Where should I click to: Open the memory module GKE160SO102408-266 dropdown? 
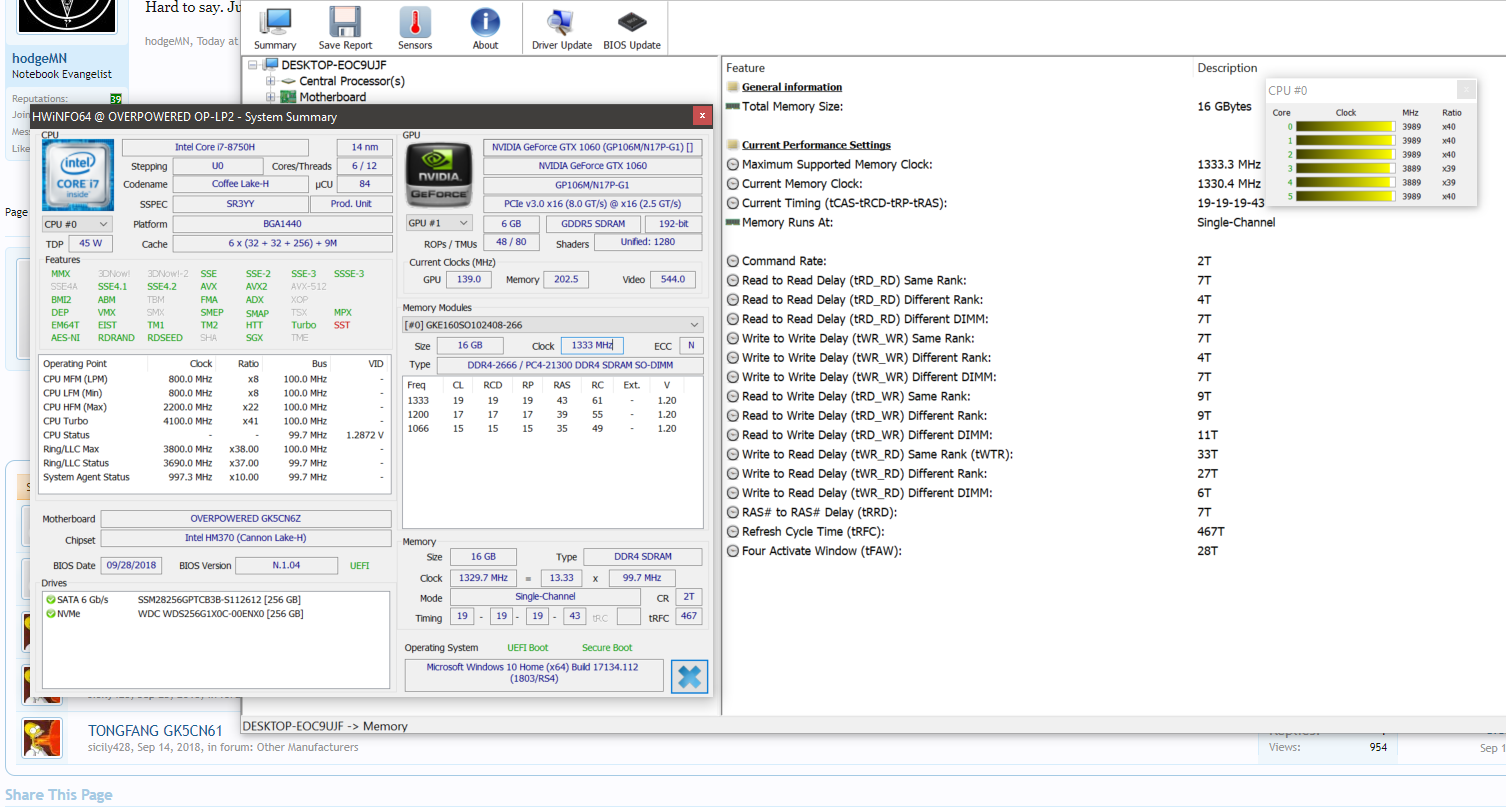coord(552,325)
